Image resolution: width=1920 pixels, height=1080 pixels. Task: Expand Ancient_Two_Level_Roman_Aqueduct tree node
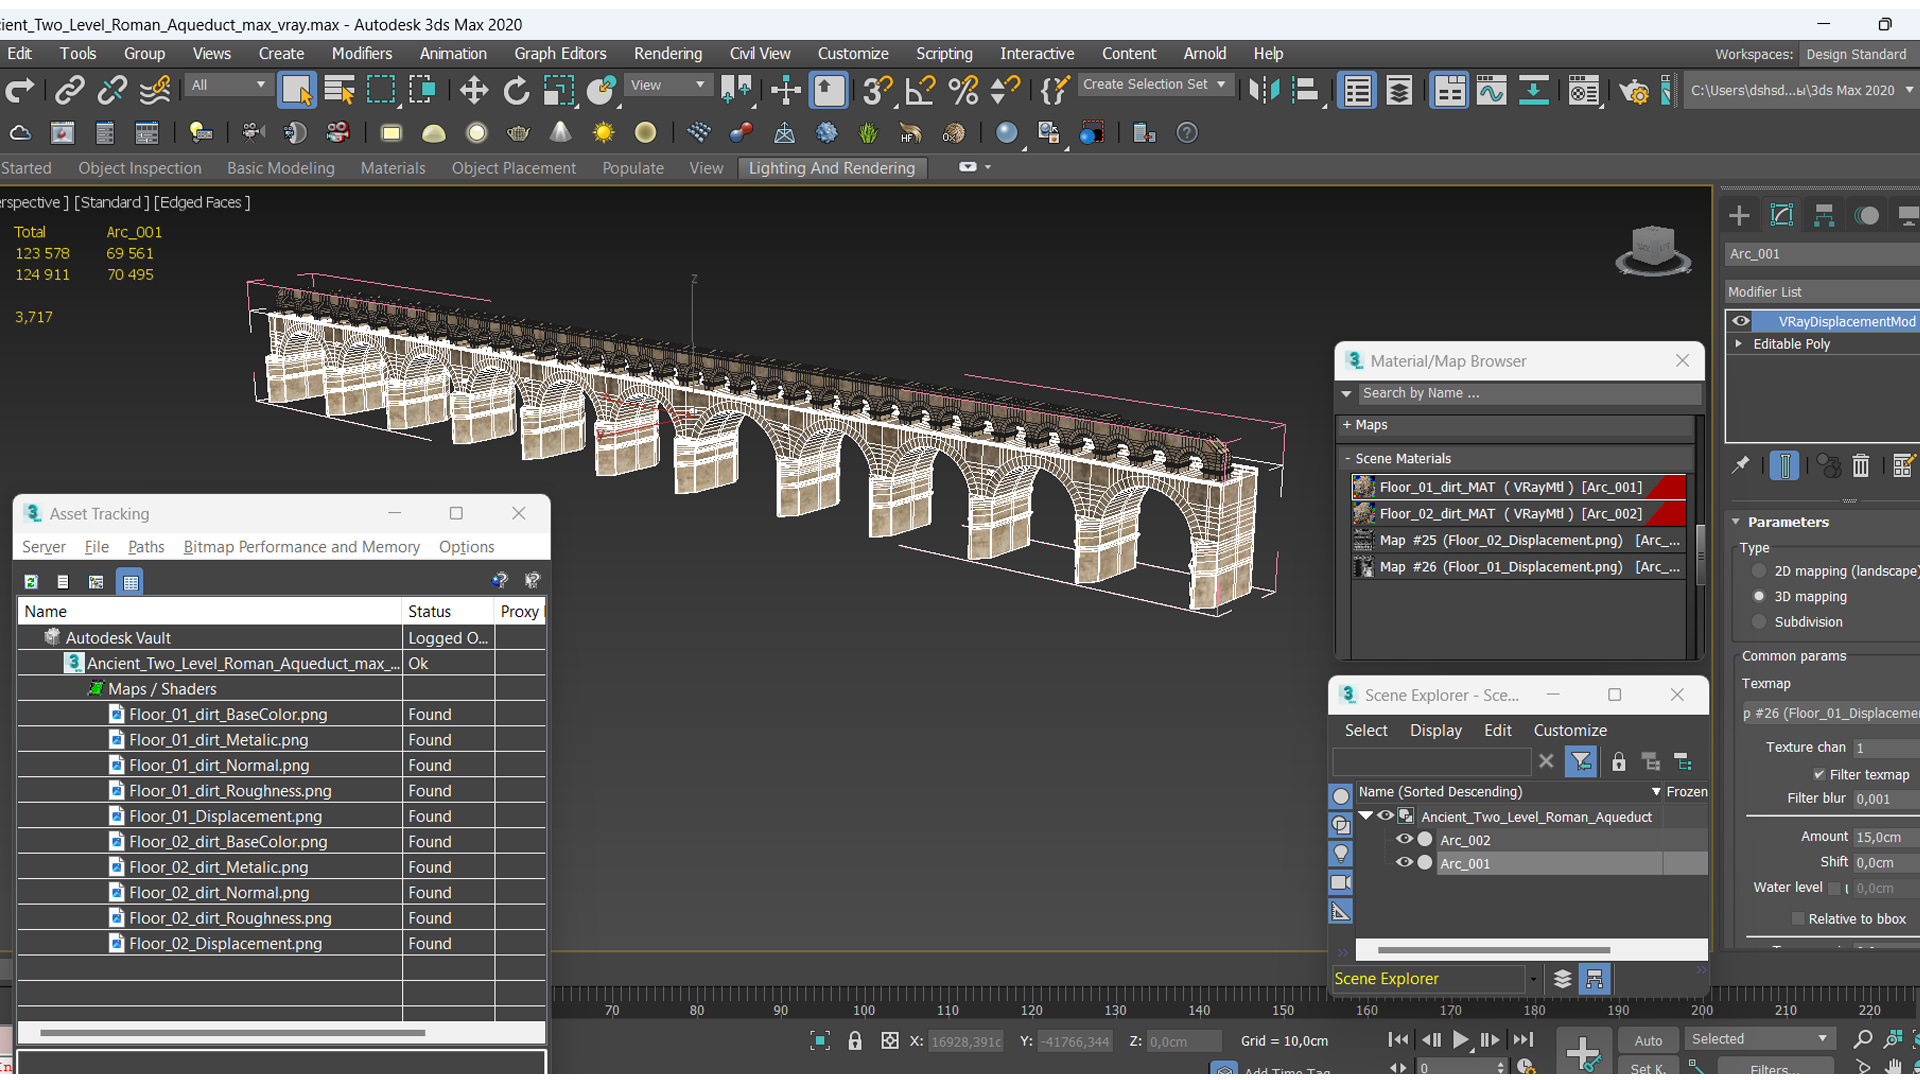[1367, 816]
